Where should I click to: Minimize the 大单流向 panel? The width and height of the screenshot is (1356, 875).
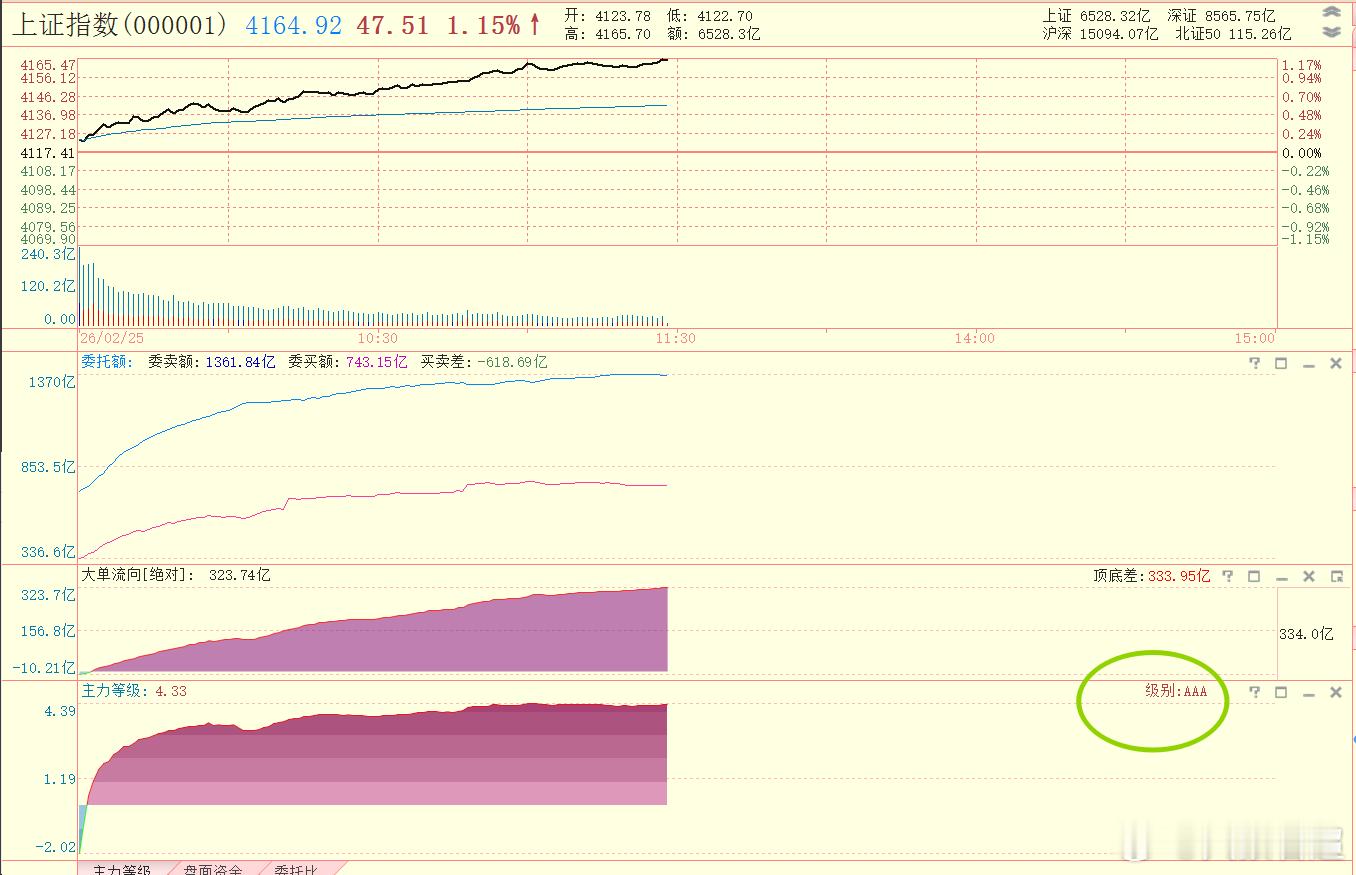[1281, 577]
